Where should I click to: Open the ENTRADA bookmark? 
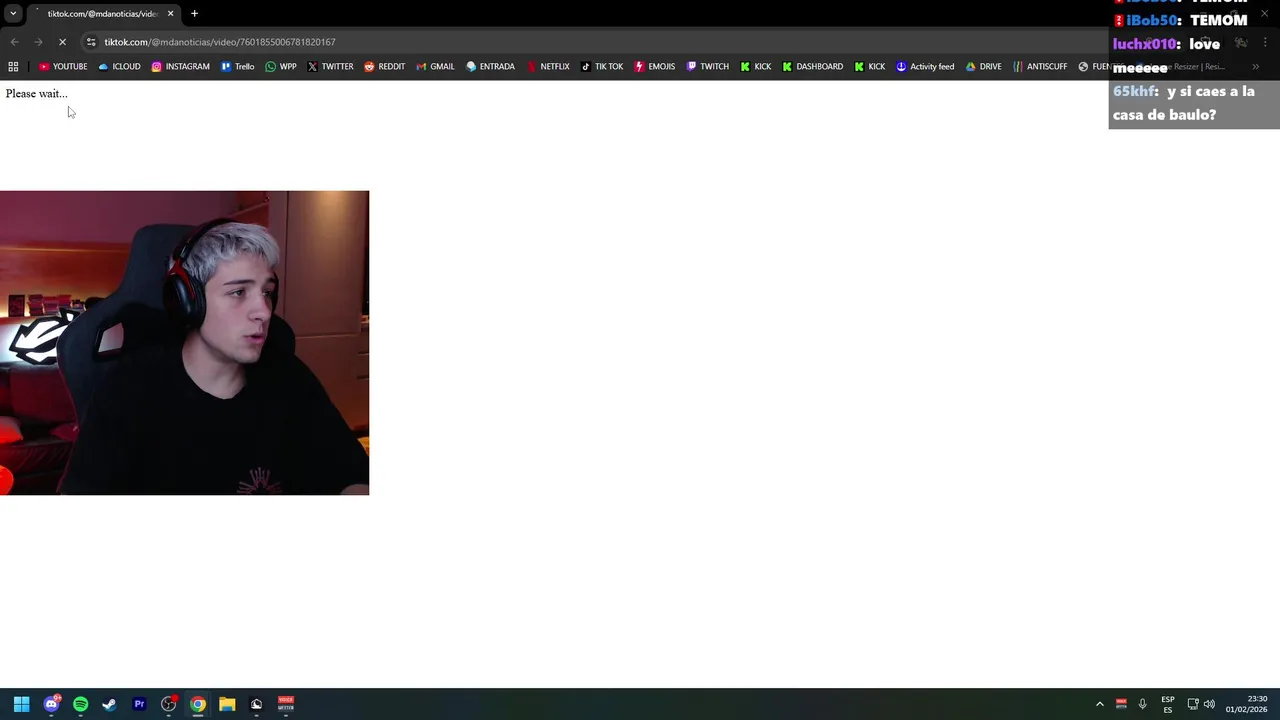490,67
